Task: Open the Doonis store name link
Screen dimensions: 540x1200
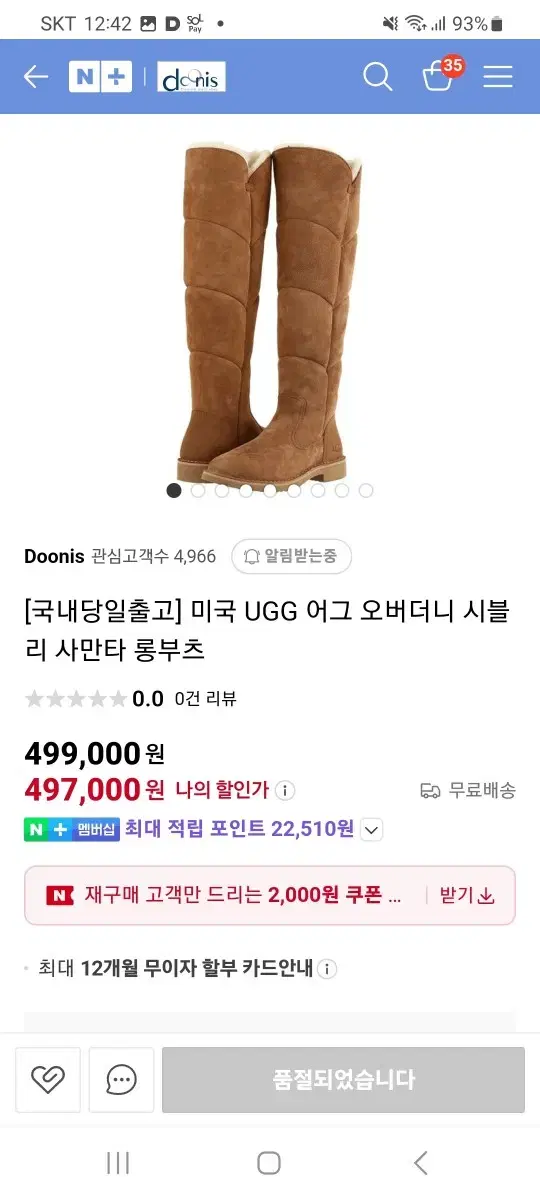Action: pyautogui.click(x=54, y=557)
